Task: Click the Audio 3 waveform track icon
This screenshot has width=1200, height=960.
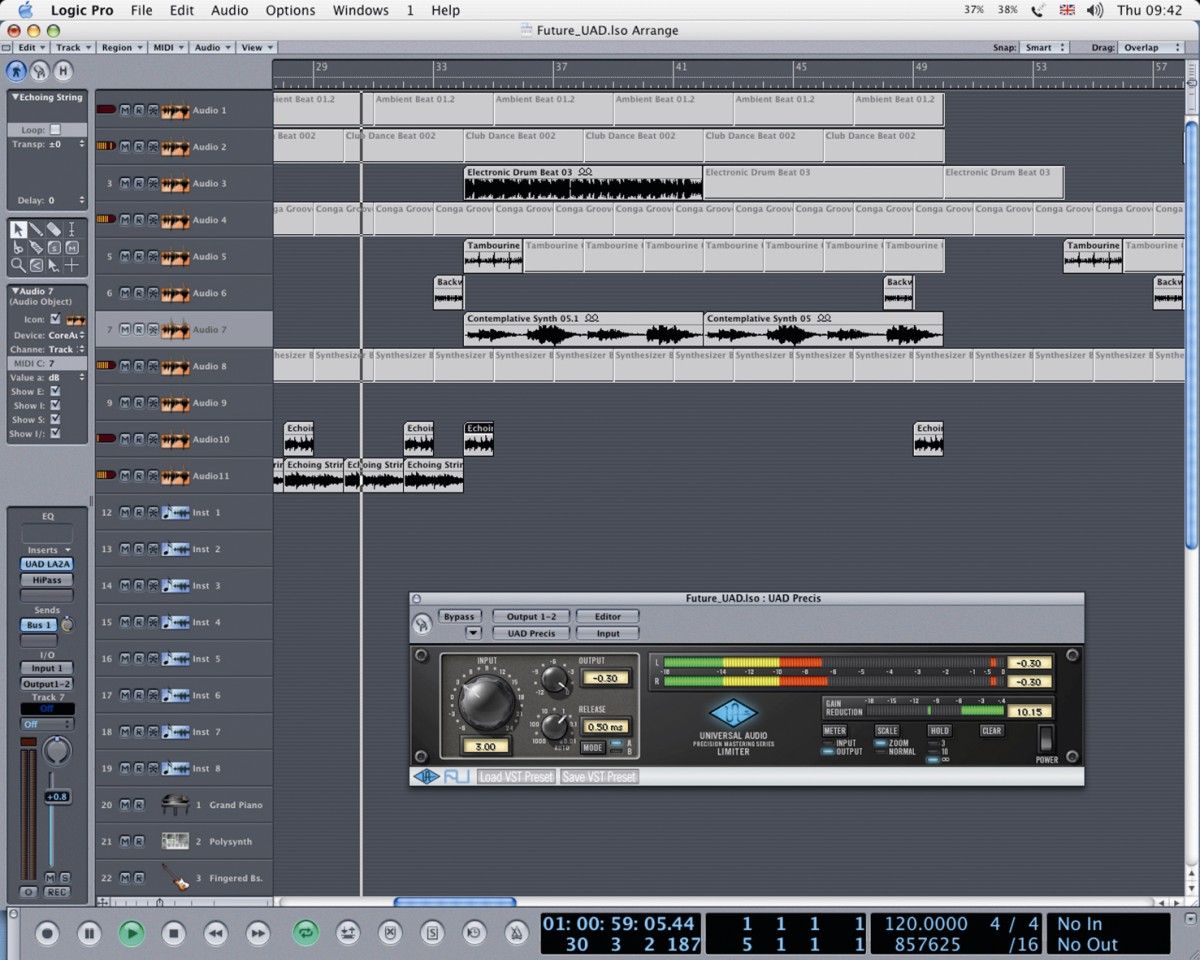Action: 175,184
